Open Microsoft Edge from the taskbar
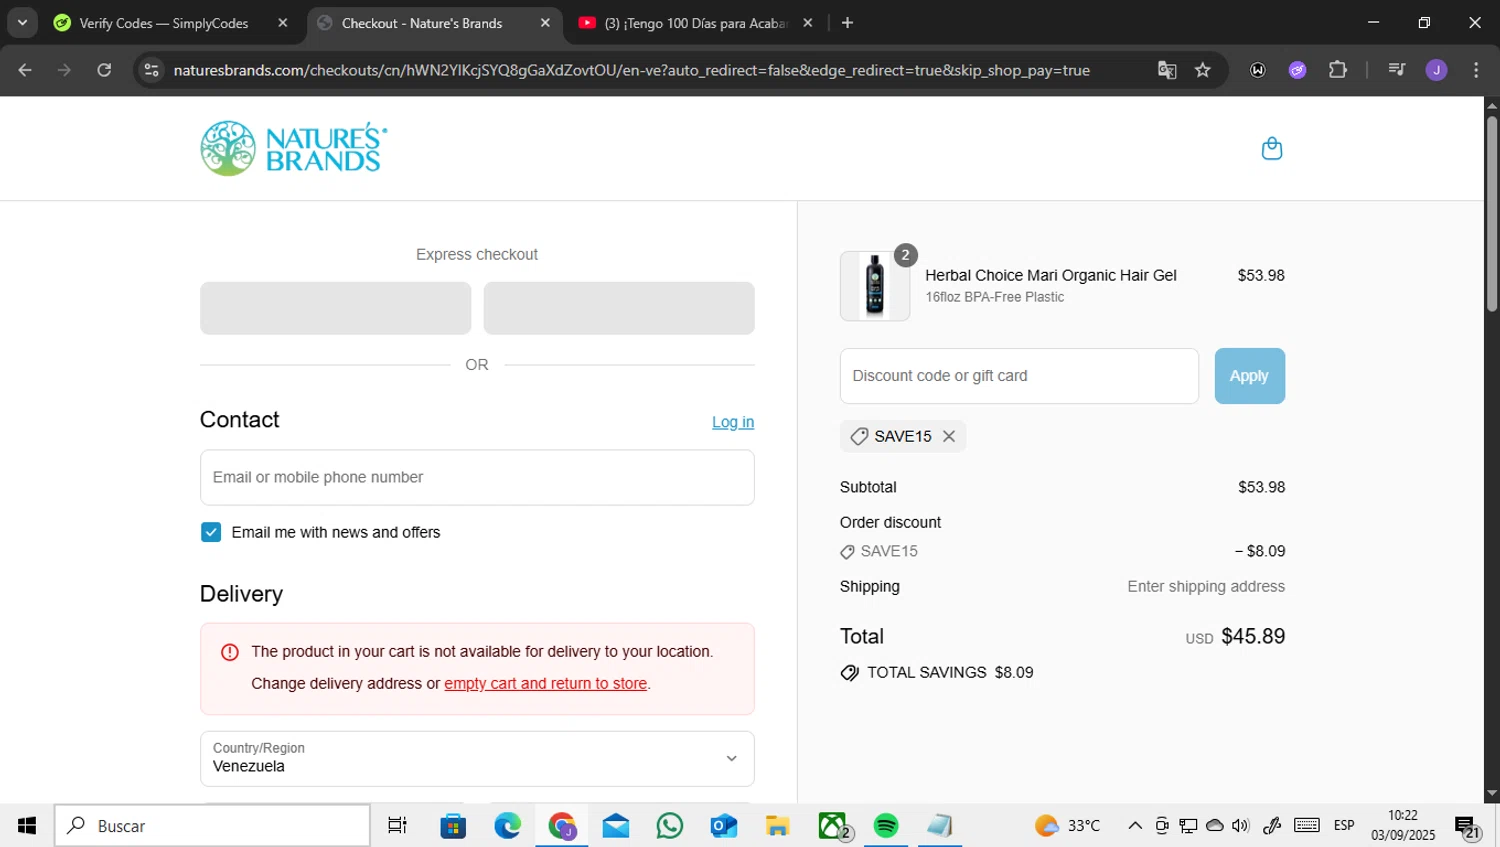 point(508,826)
